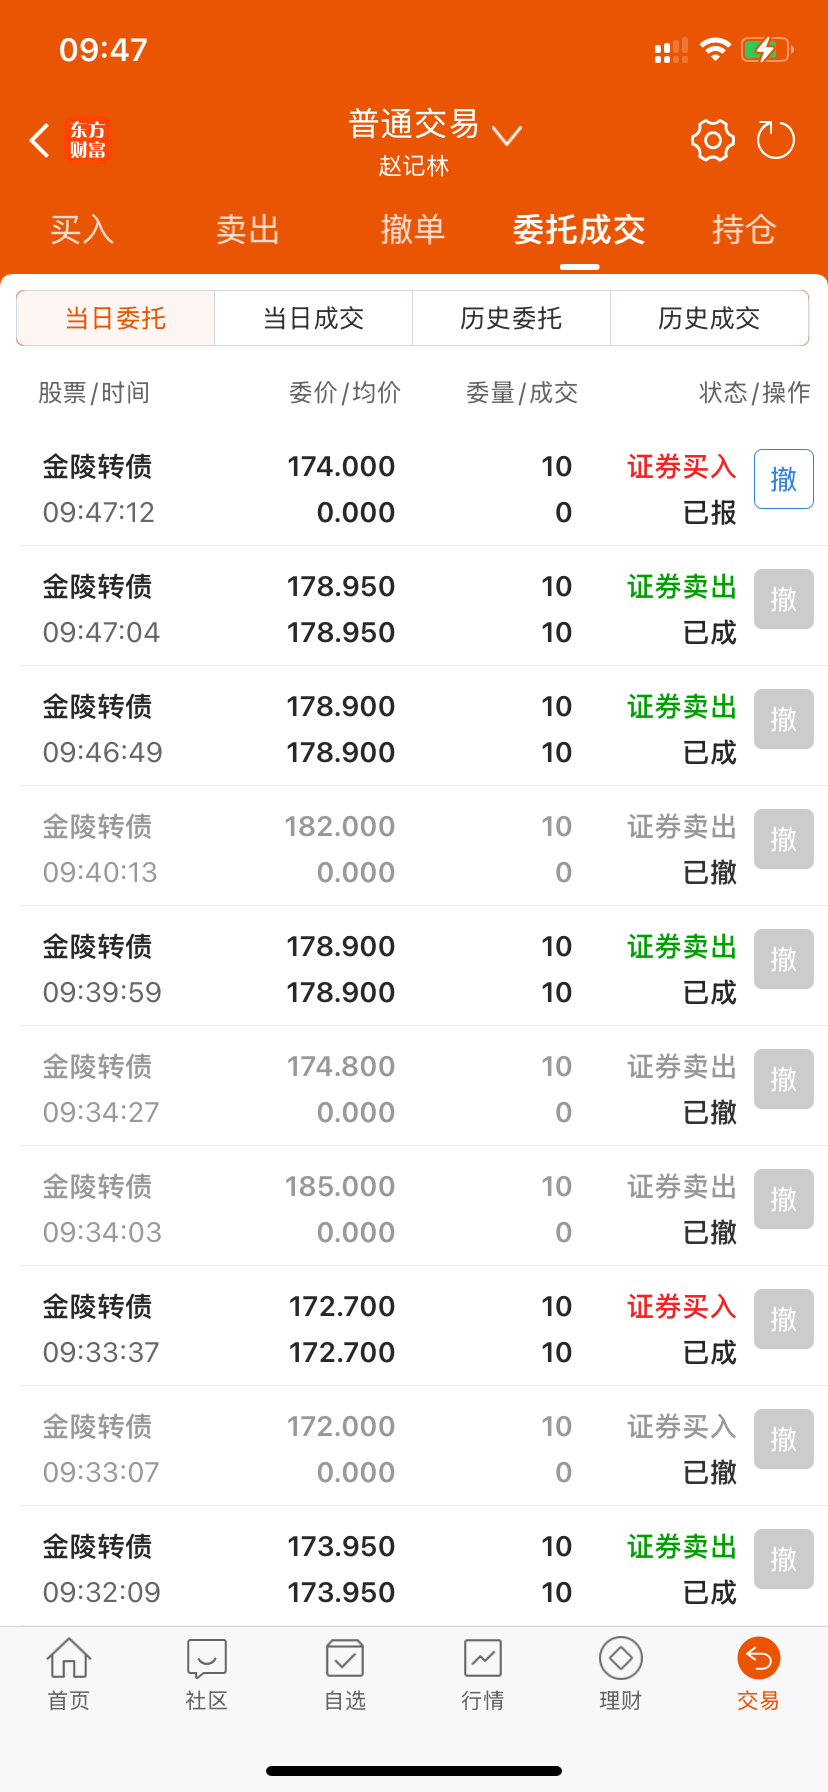828x1792 pixels.
Task: Refresh orders with circular arrow icon
Action: pyautogui.click(x=775, y=141)
